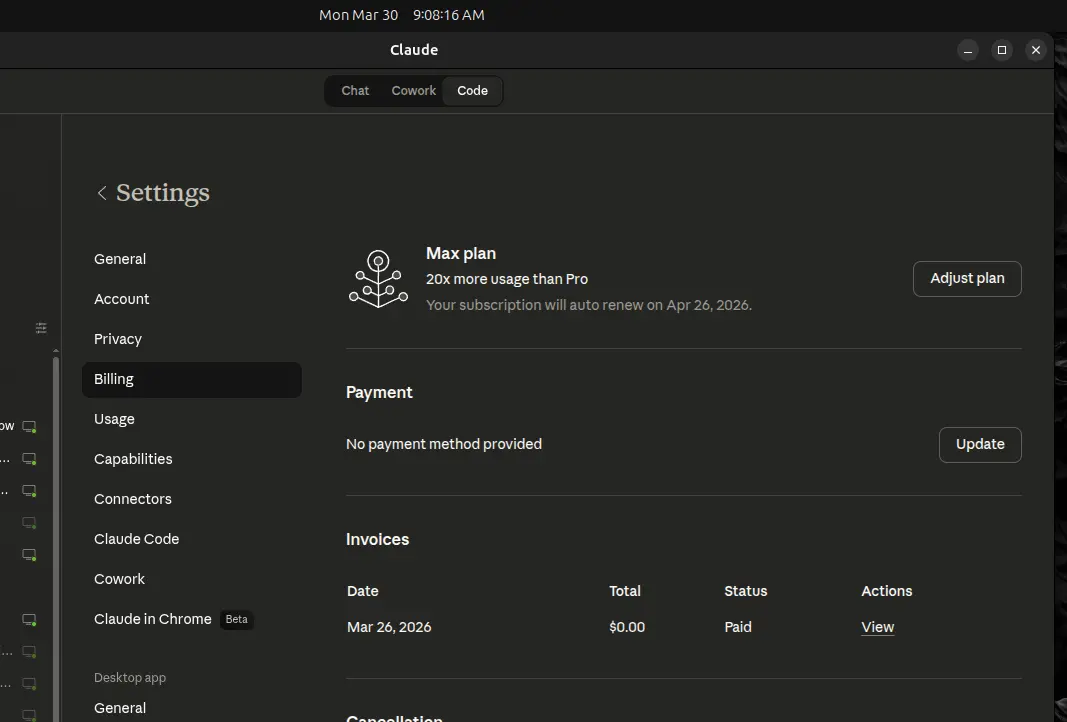The height and width of the screenshot is (722, 1067).
Task: Click the Beta badge next to Claude in Chrome
Action: (236, 620)
